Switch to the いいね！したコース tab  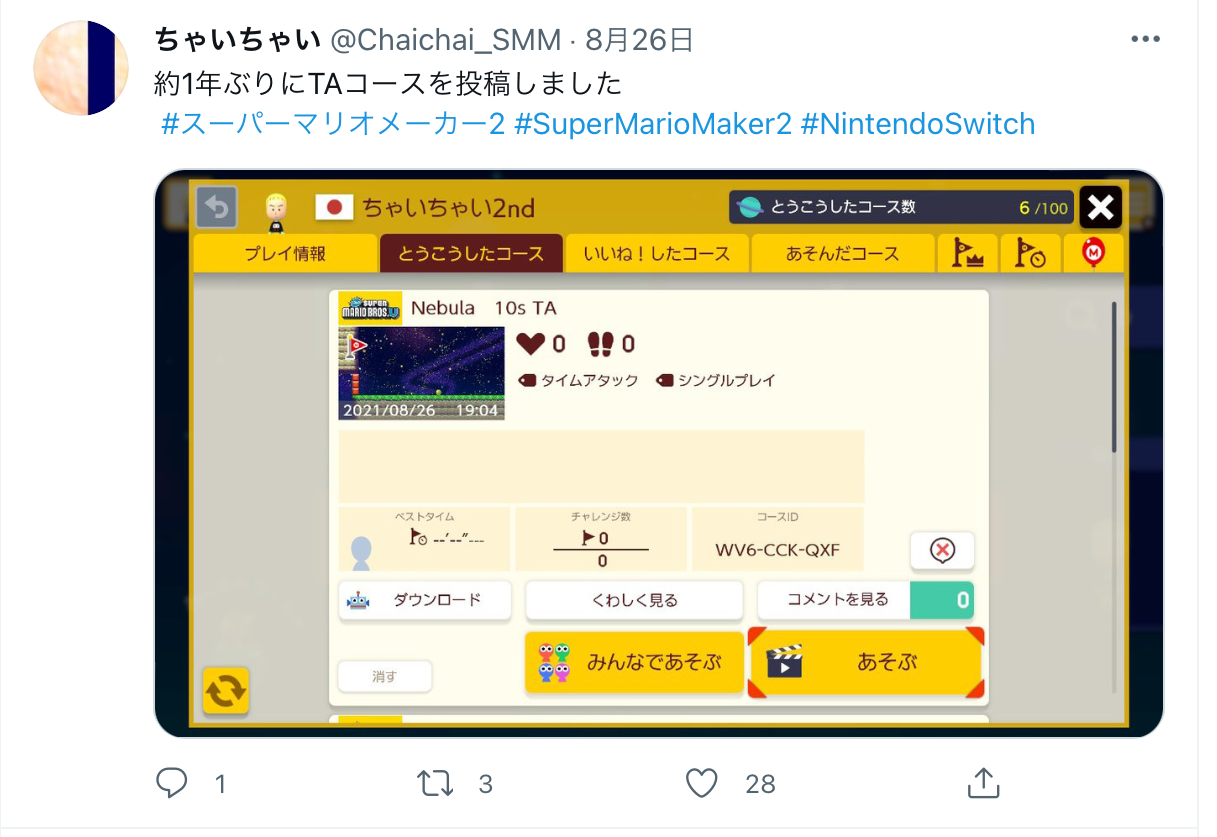click(657, 254)
